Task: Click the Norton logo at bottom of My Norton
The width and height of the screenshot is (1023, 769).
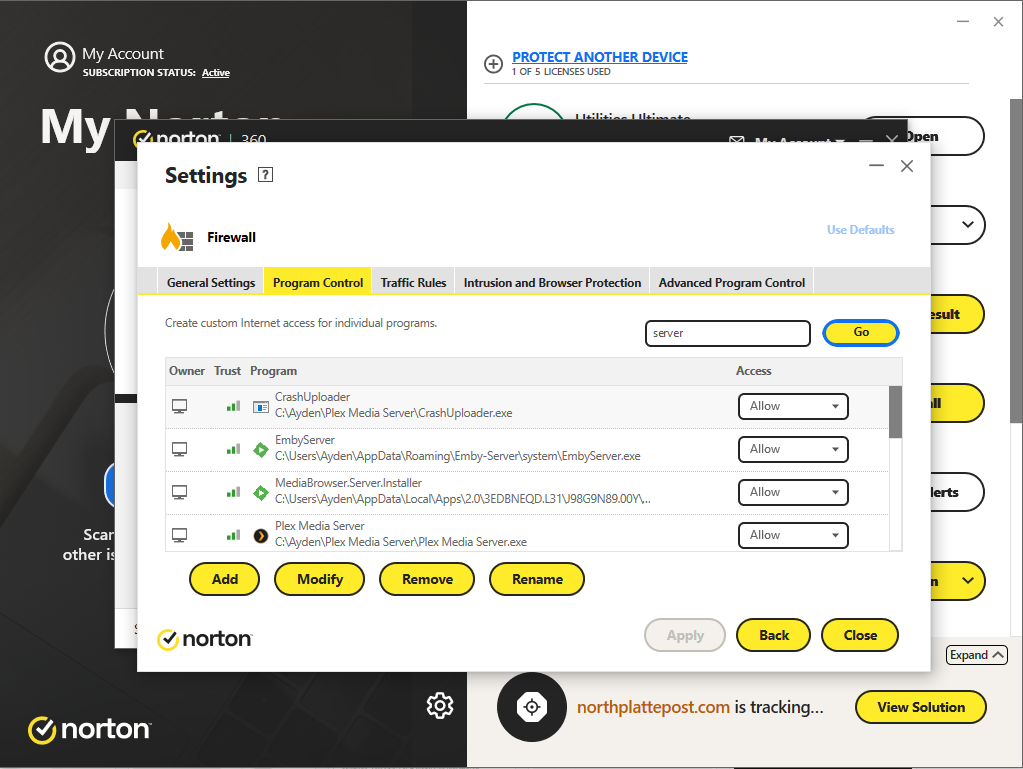Action: (x=89, y=730)
